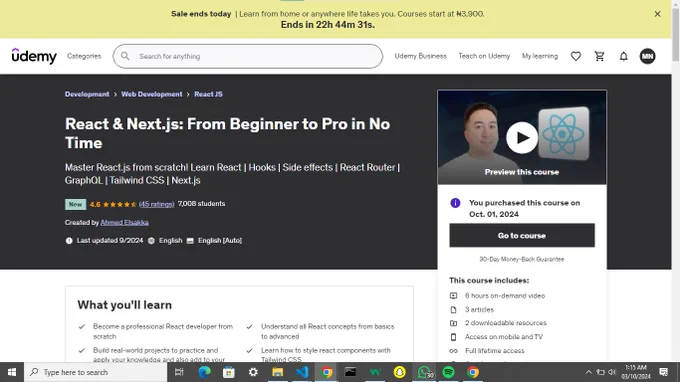This screenshot has height=382, width=680.
Task: Click the taskbar clock showing 1:15 AM
Action: pyautogui.click(x=636, y=372)
